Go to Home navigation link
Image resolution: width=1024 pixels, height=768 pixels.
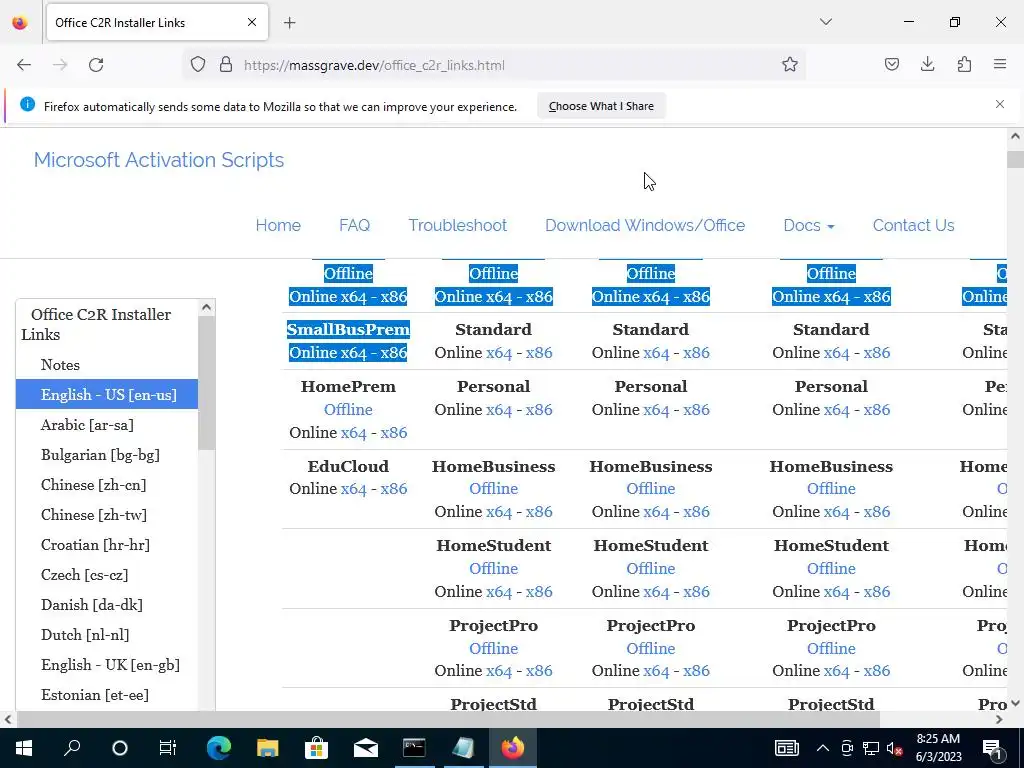pos(278,225)
